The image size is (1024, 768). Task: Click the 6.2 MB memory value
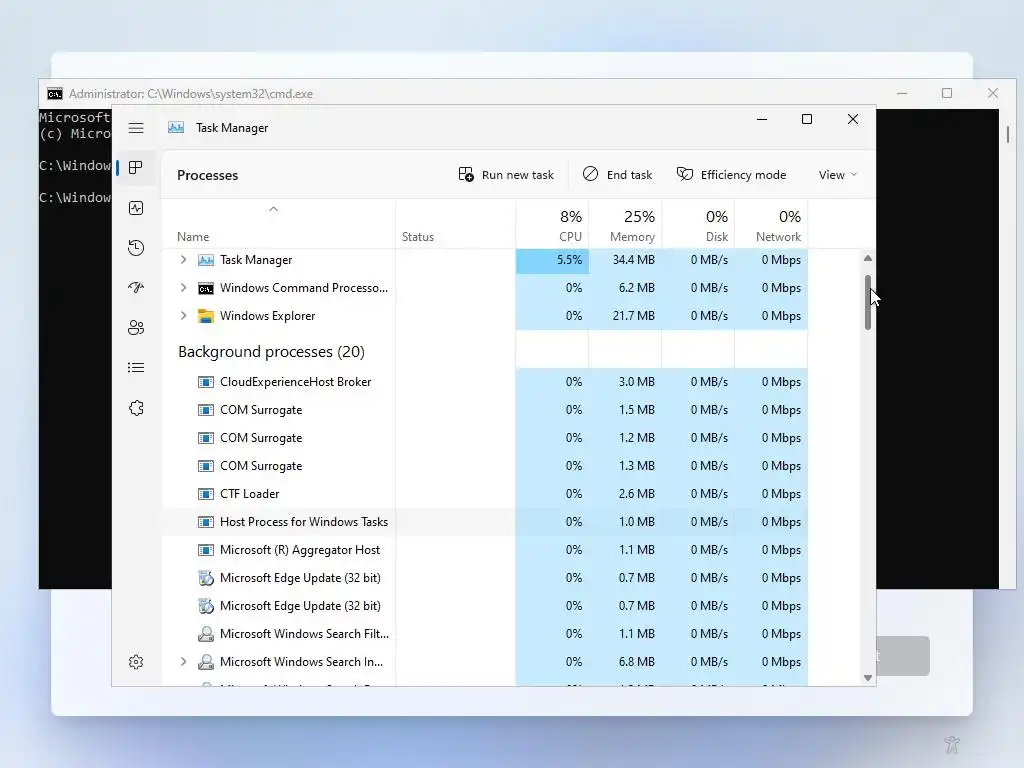[x=637, y=288]
